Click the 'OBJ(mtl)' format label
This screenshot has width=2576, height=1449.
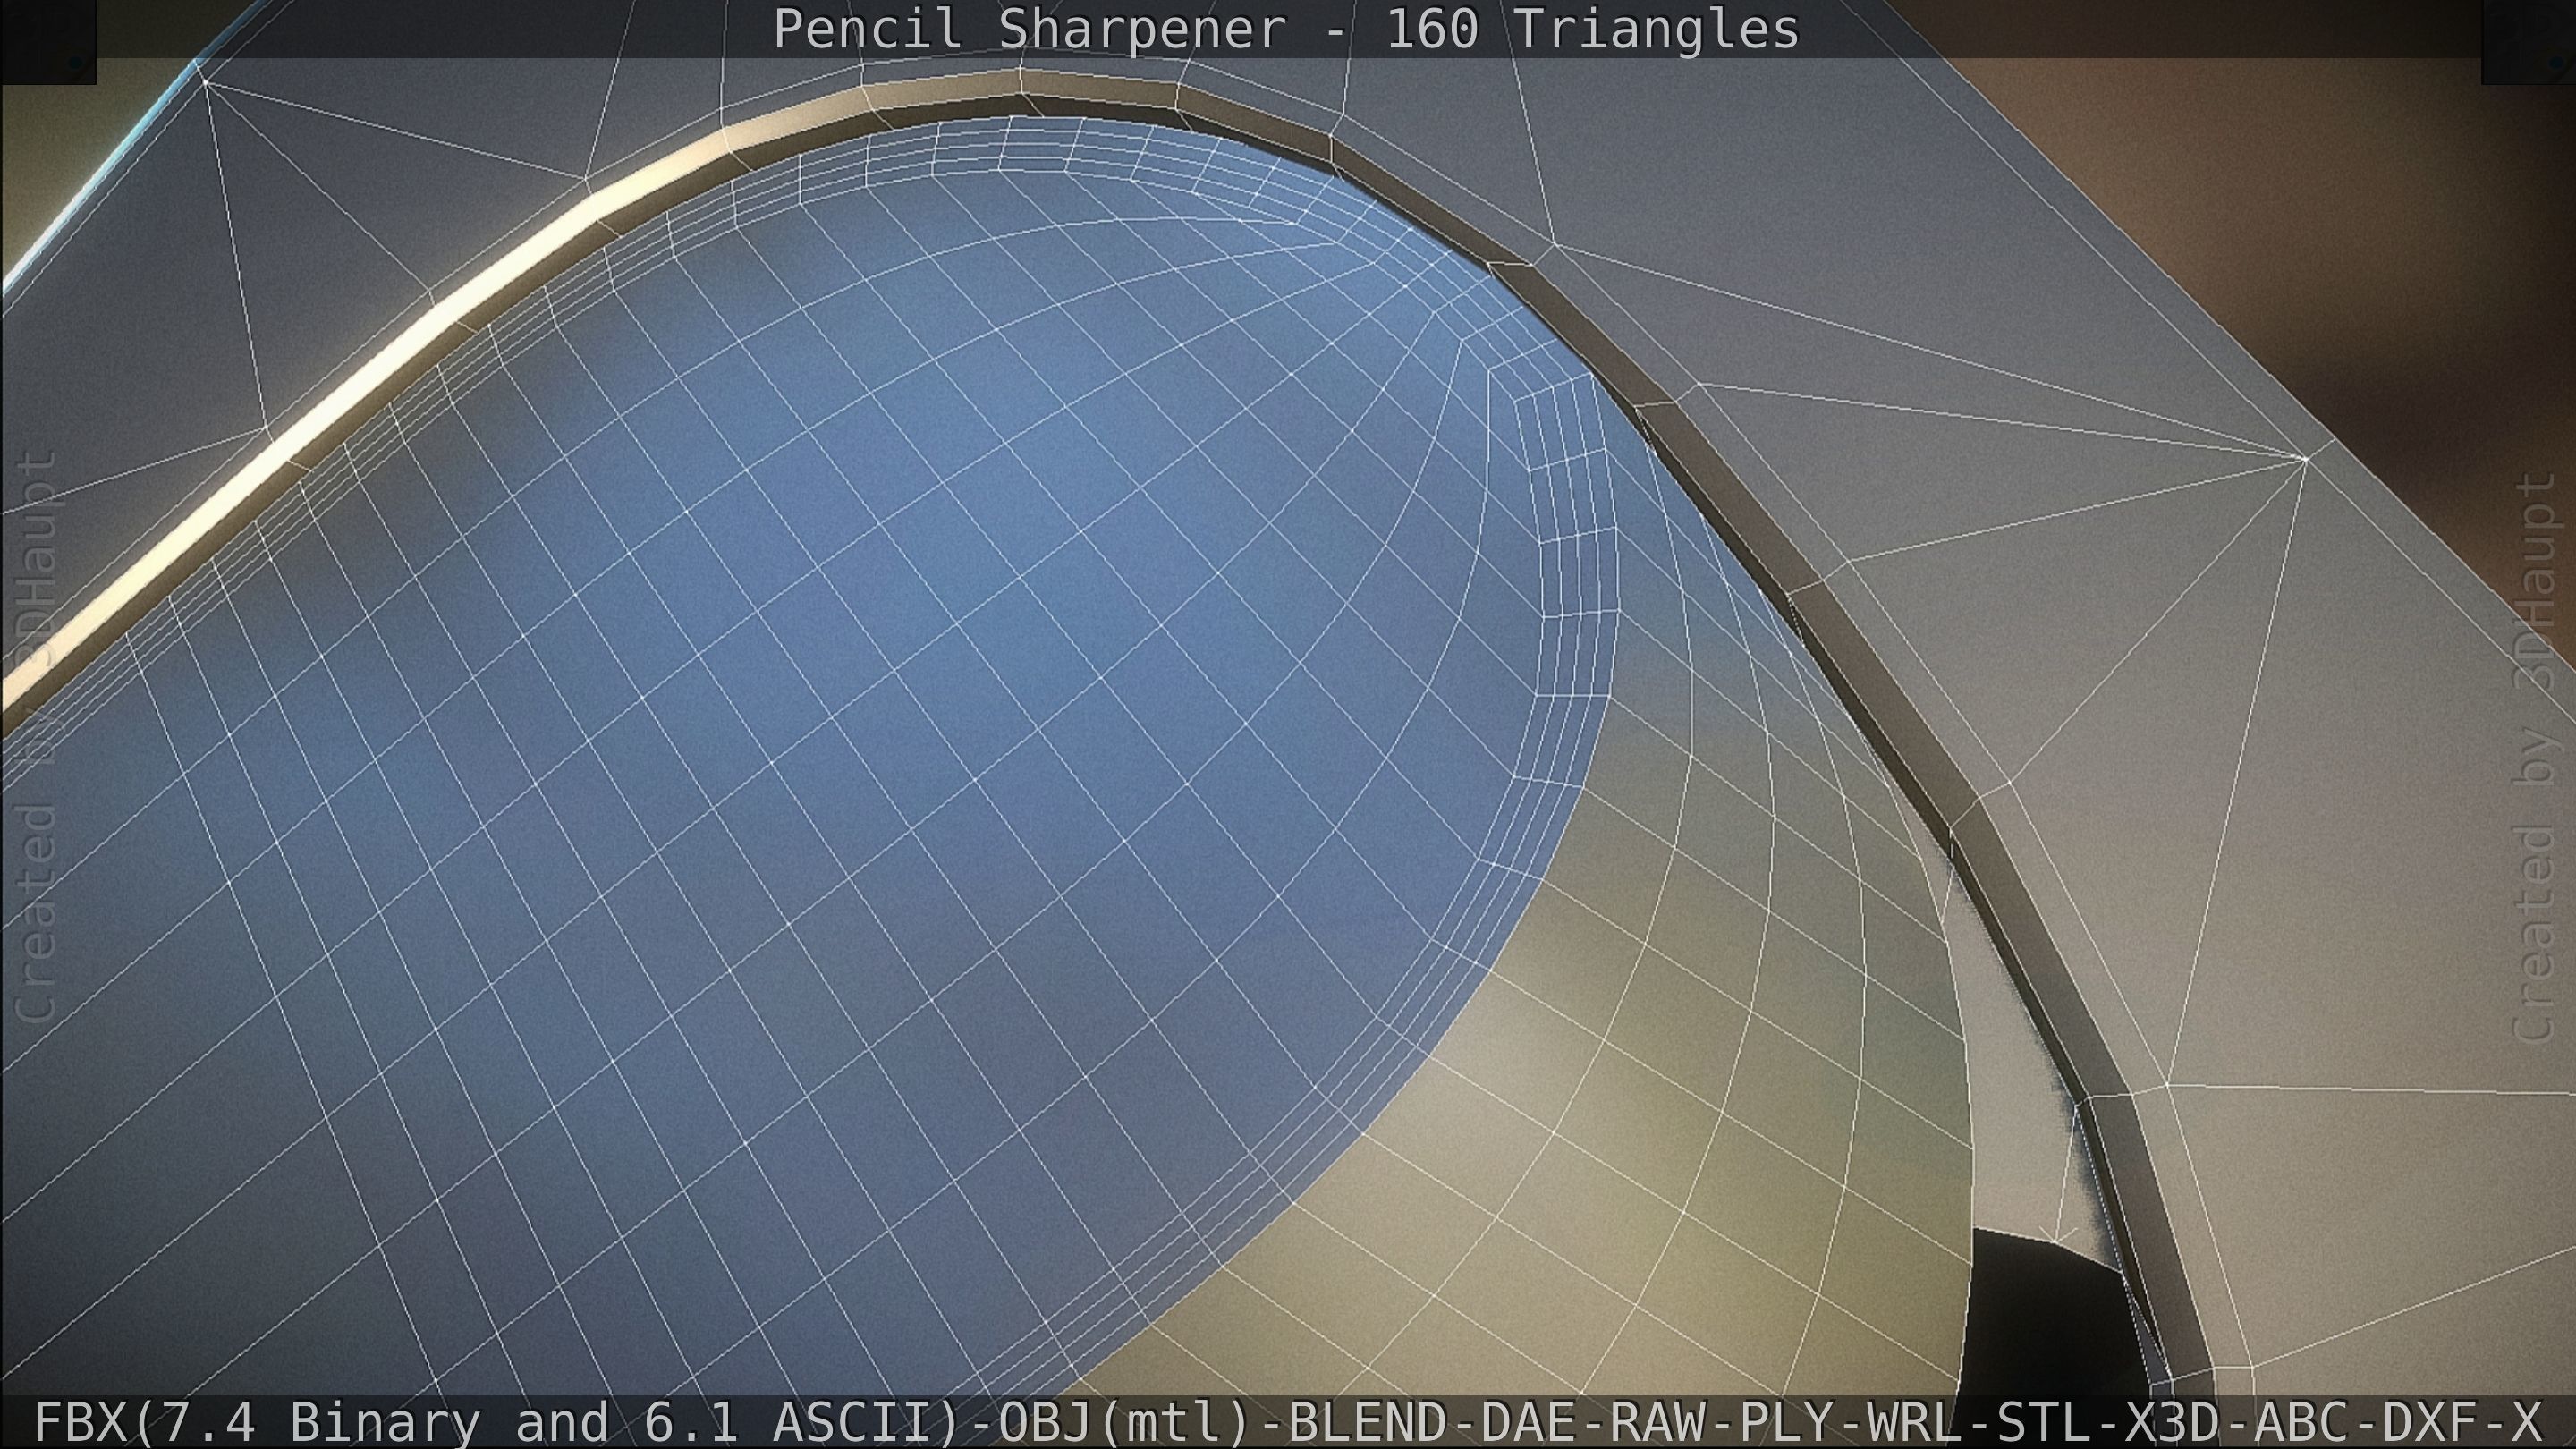pyautogui.click(x=1125, y=1423)
